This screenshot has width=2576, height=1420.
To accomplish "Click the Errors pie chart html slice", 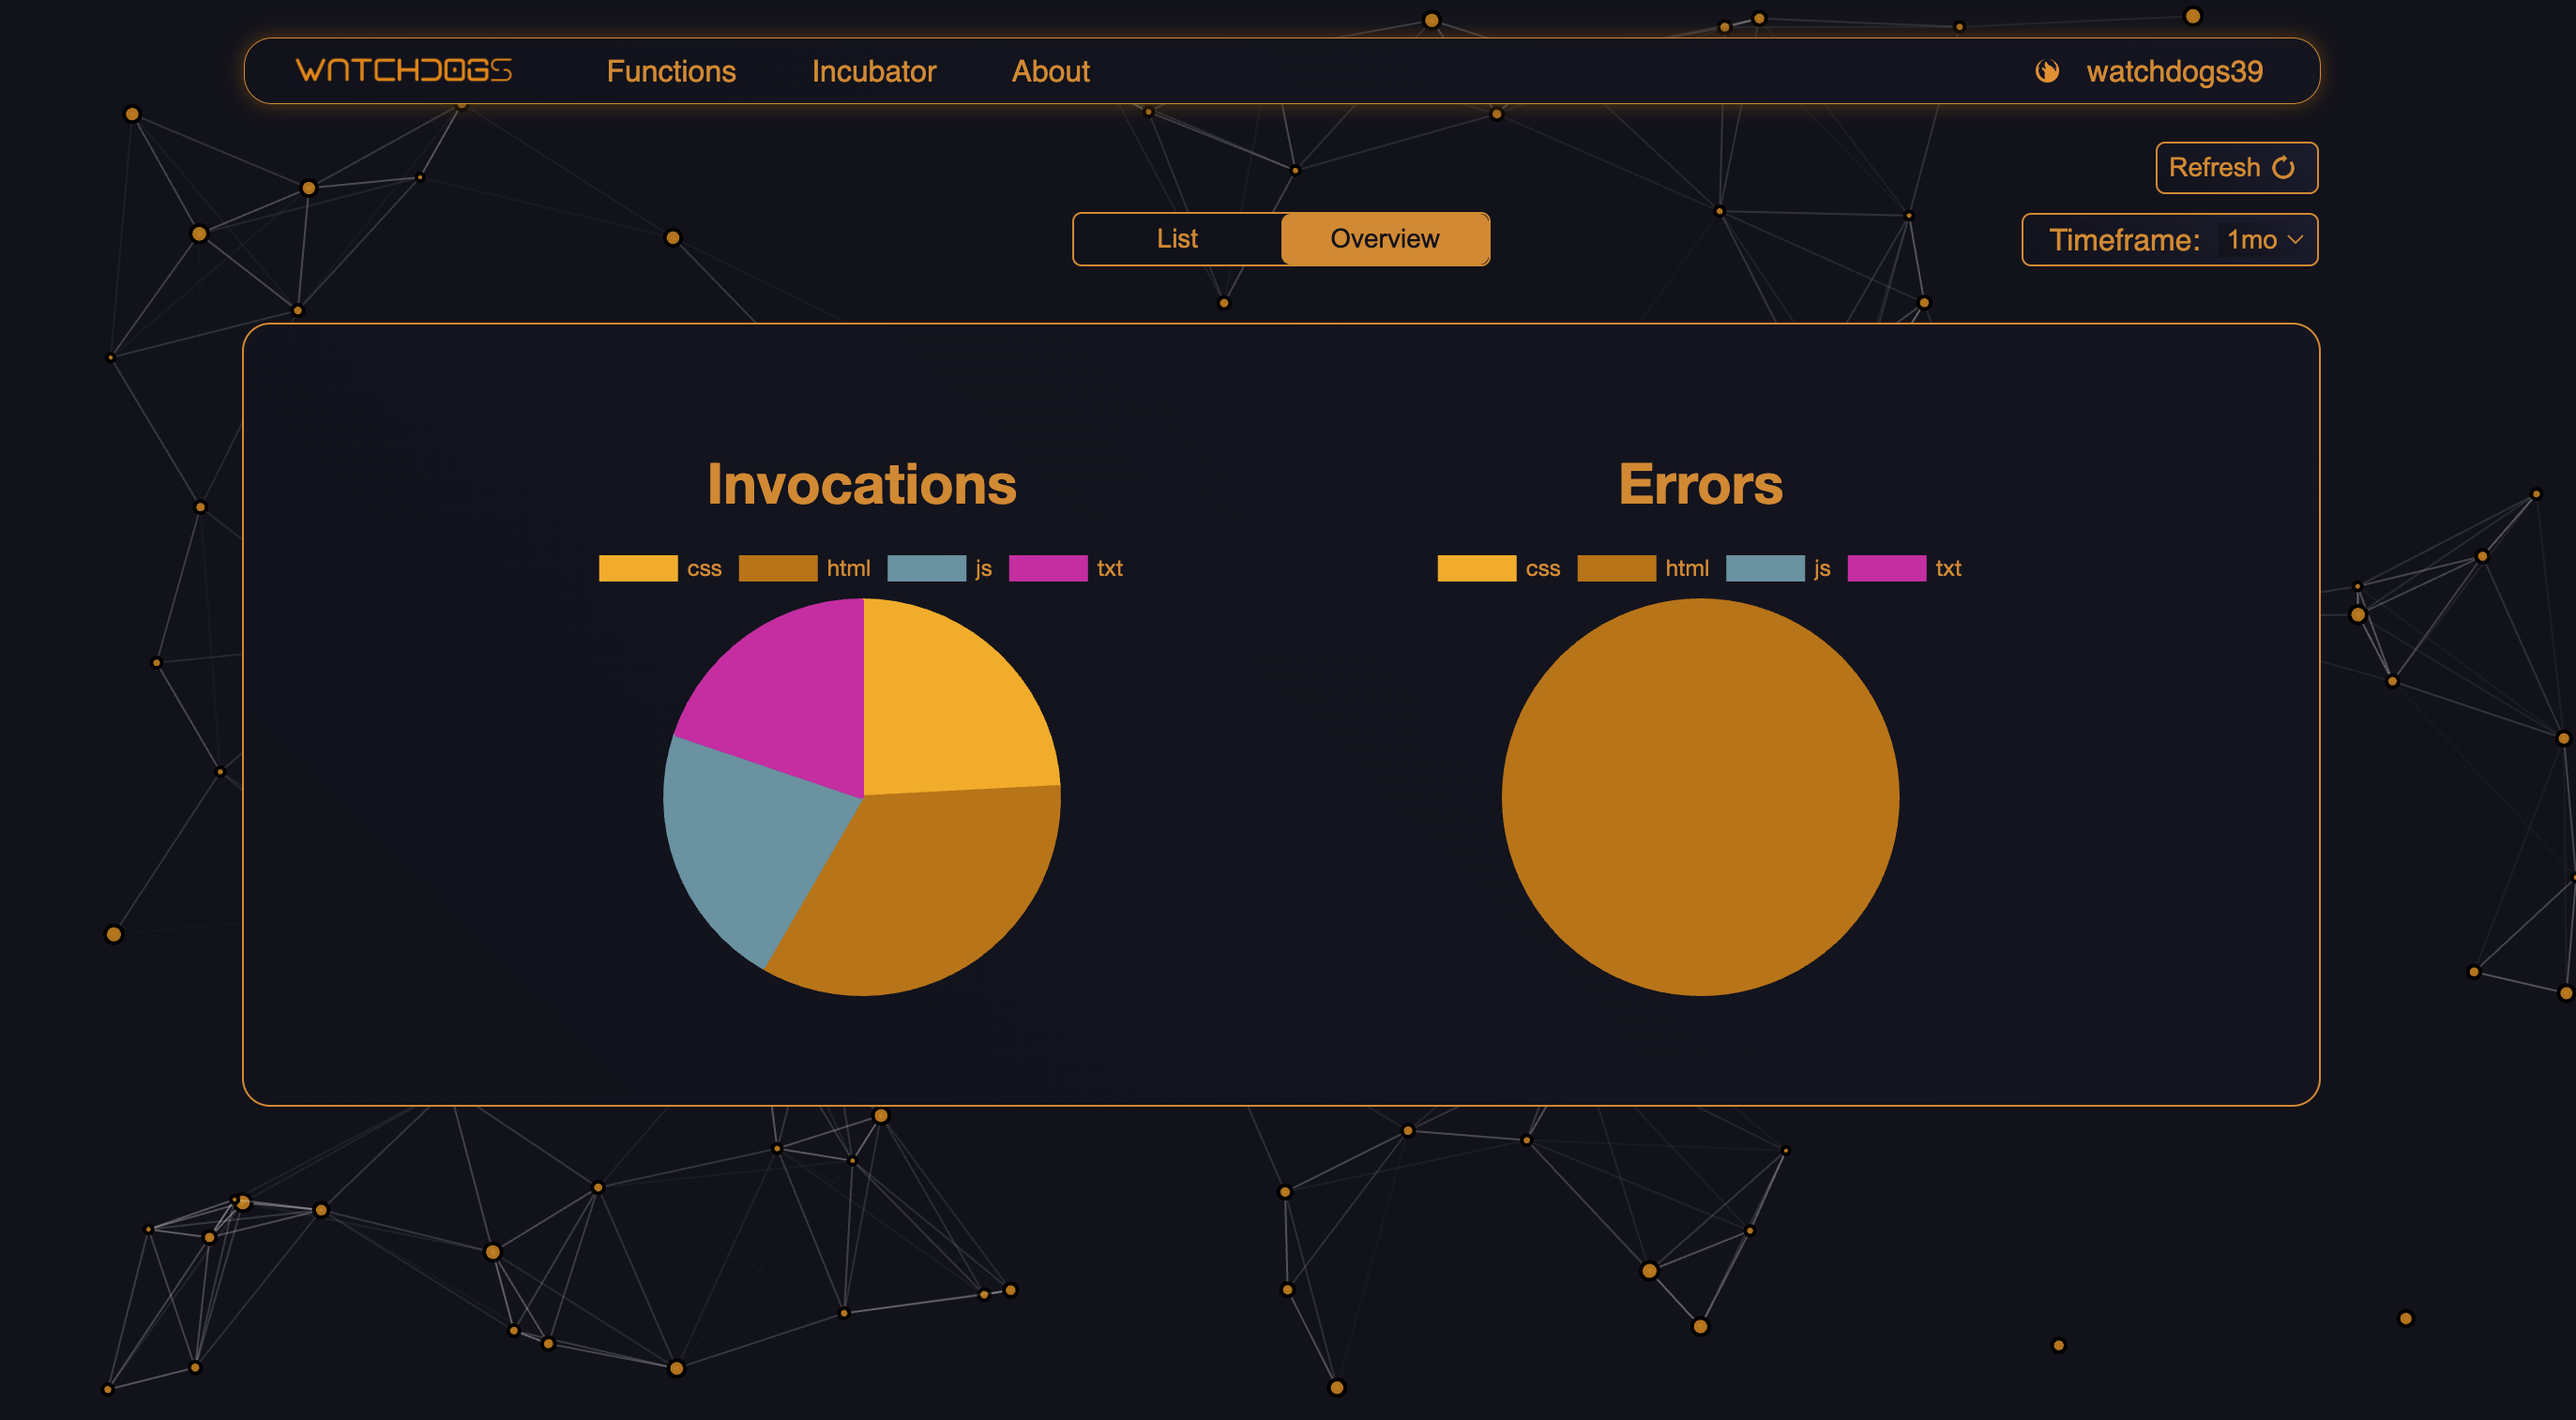I will click(x=1699, y=797).
